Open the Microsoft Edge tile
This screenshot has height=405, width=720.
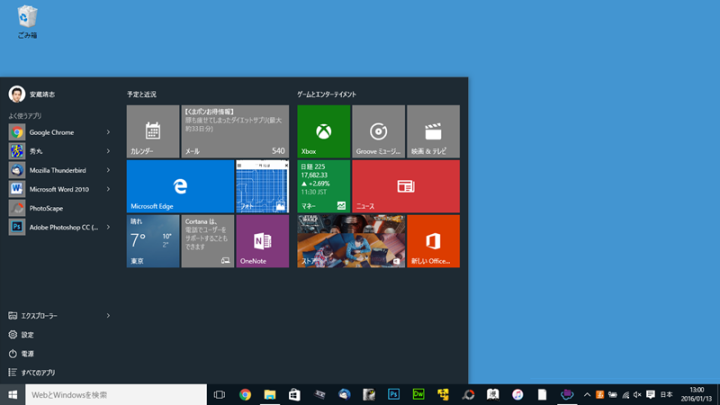click(180, 186)
